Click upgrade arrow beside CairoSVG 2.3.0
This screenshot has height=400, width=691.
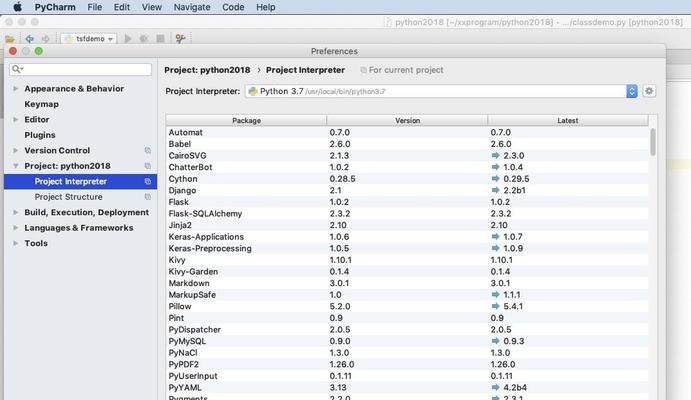[495, 156]
